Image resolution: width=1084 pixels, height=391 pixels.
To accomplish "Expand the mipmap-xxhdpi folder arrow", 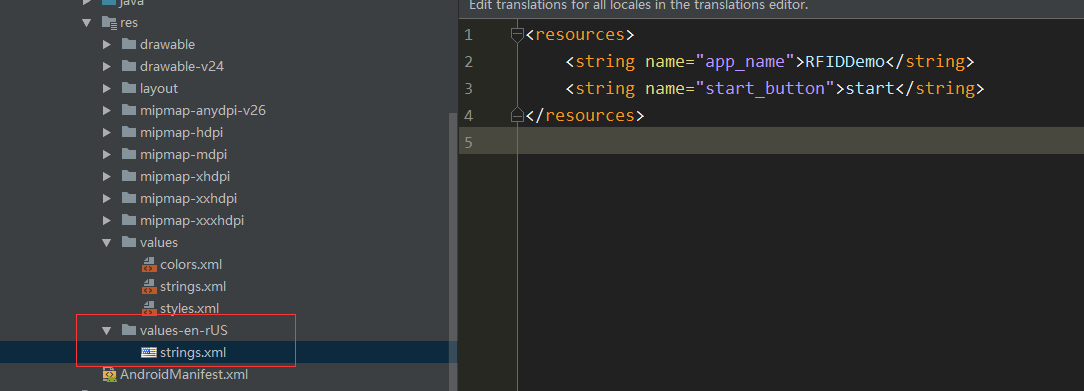I will pyautogui.click(x=106, y=199).
